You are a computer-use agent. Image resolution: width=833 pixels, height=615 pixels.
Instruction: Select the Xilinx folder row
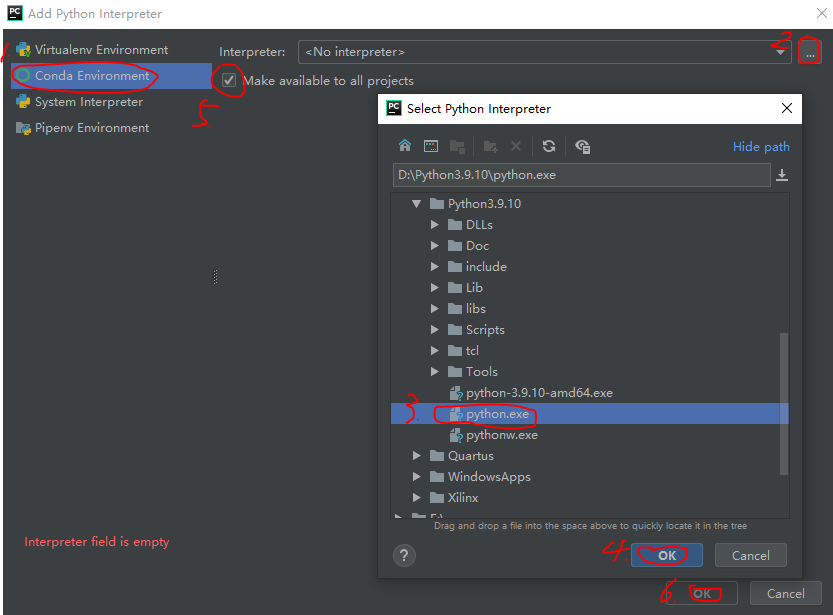coord(590,498)
